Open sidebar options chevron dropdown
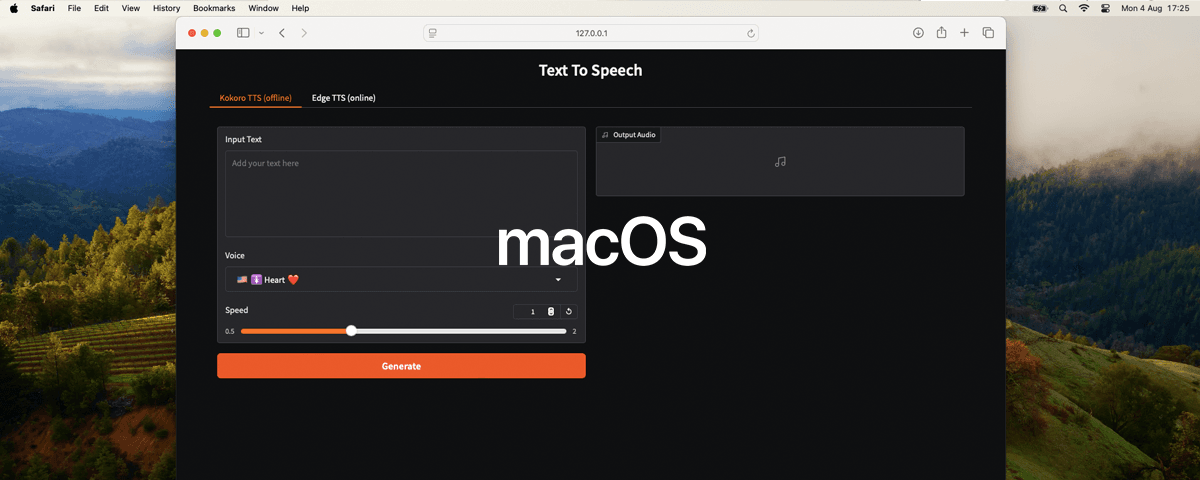The image size is (1200, 480). (261, 33)
